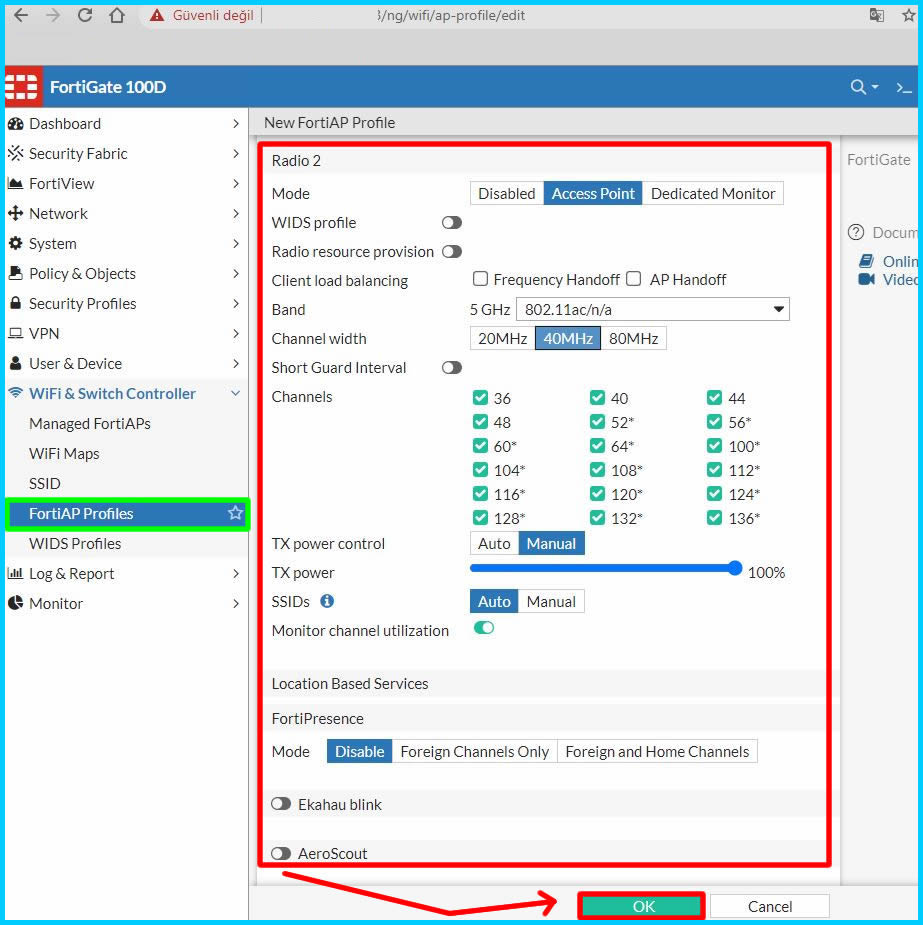Enable the Ekahau blink toggle
This screenshot has height=925, width=923.
pos(281,803)
